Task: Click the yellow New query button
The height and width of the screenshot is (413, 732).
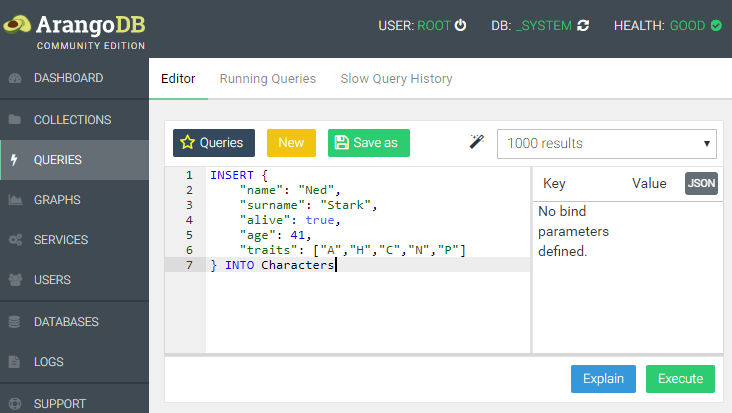Action: (x=291, y=143)
